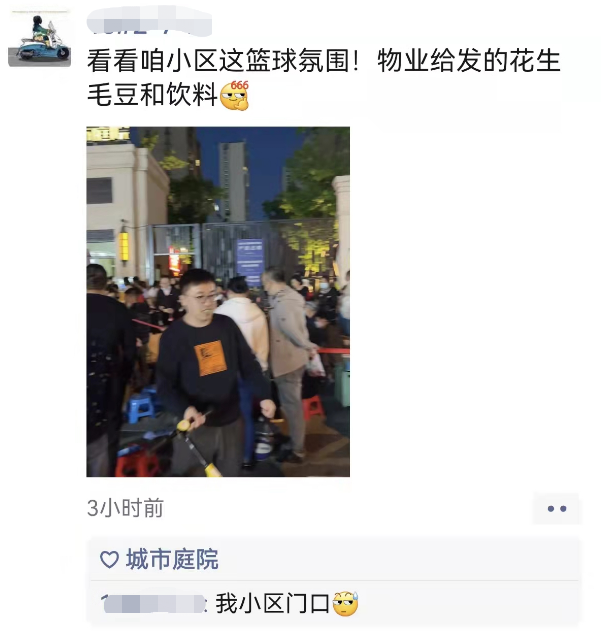Image resolution: width=605 pixels, height=634 pixels.
Task: Open the poster's scooter avatar profile
Action: click(x=40, y=38)
